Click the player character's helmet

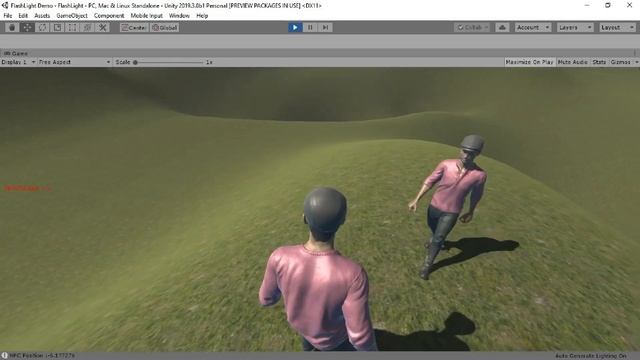tap(325, 211)
